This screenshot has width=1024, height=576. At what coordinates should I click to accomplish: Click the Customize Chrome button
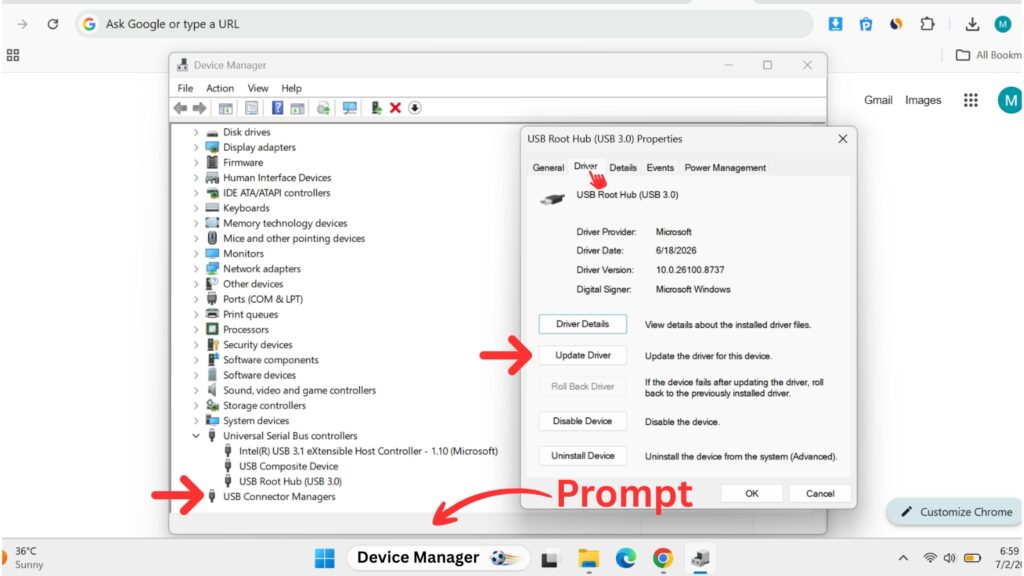click(956, 512)
